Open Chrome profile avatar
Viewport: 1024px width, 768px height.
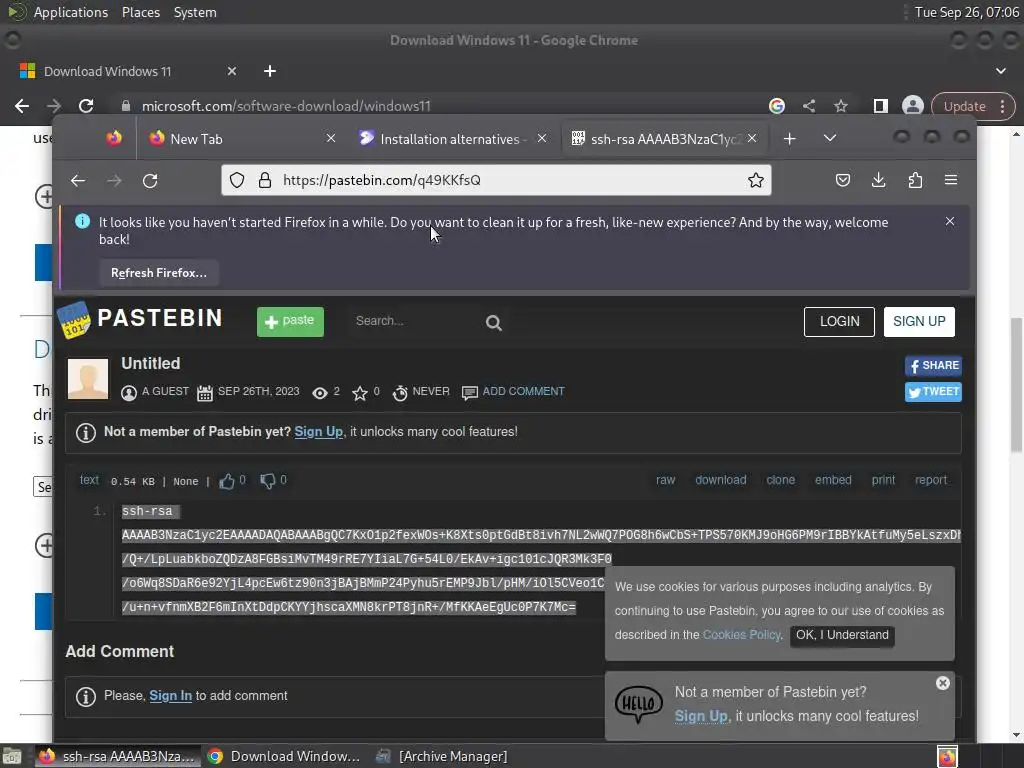coord(912,106)
